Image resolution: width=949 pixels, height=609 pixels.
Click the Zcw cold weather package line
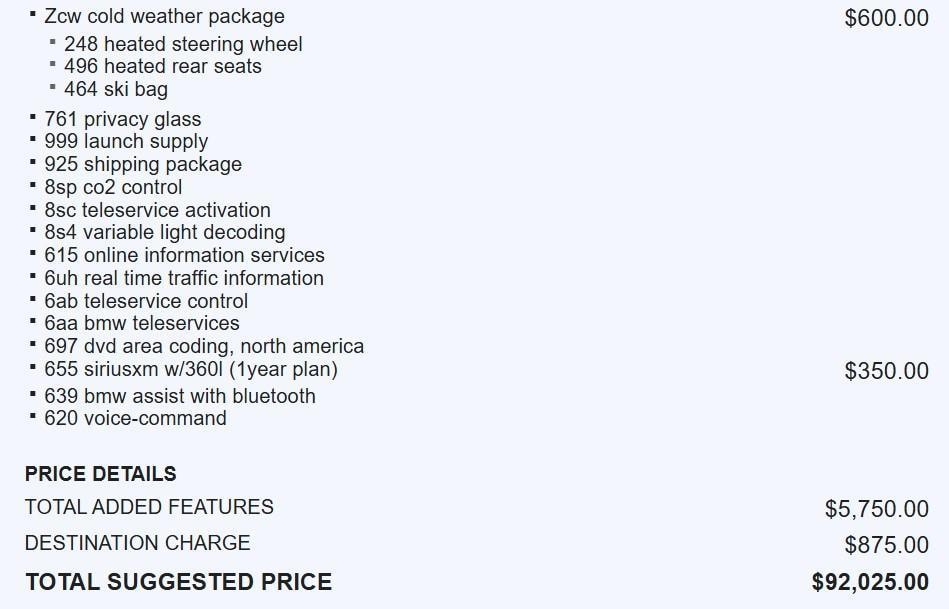pyautogui.click(x=164, y=17)
